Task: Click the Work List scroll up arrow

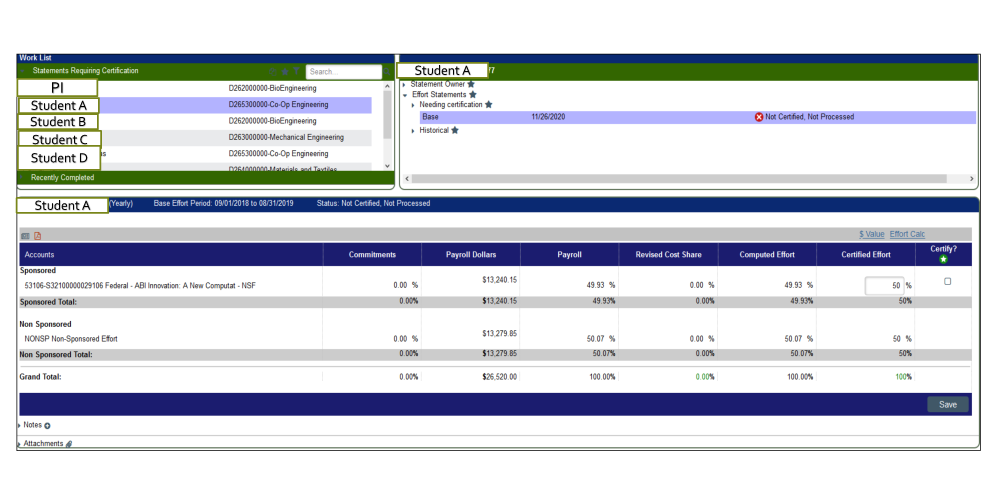Action: (387, 86)
